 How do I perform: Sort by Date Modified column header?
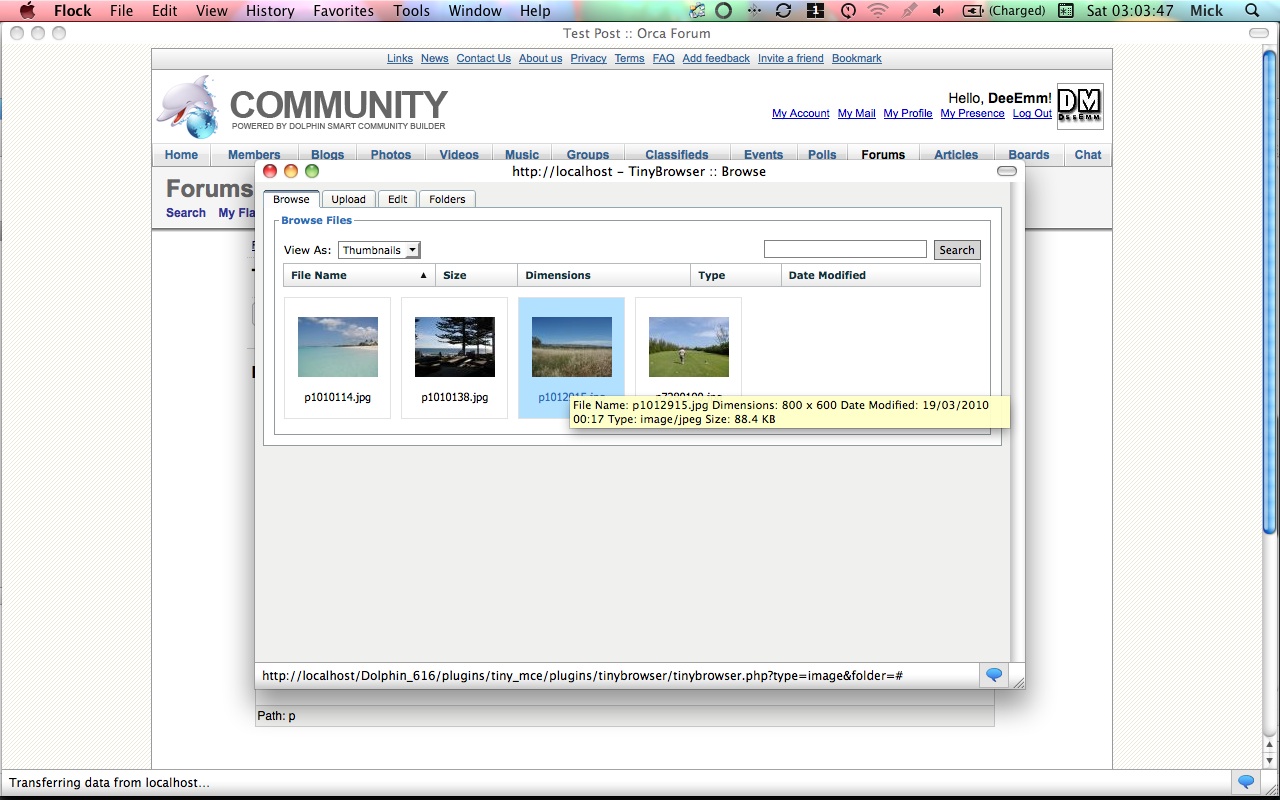pos(880,275)
